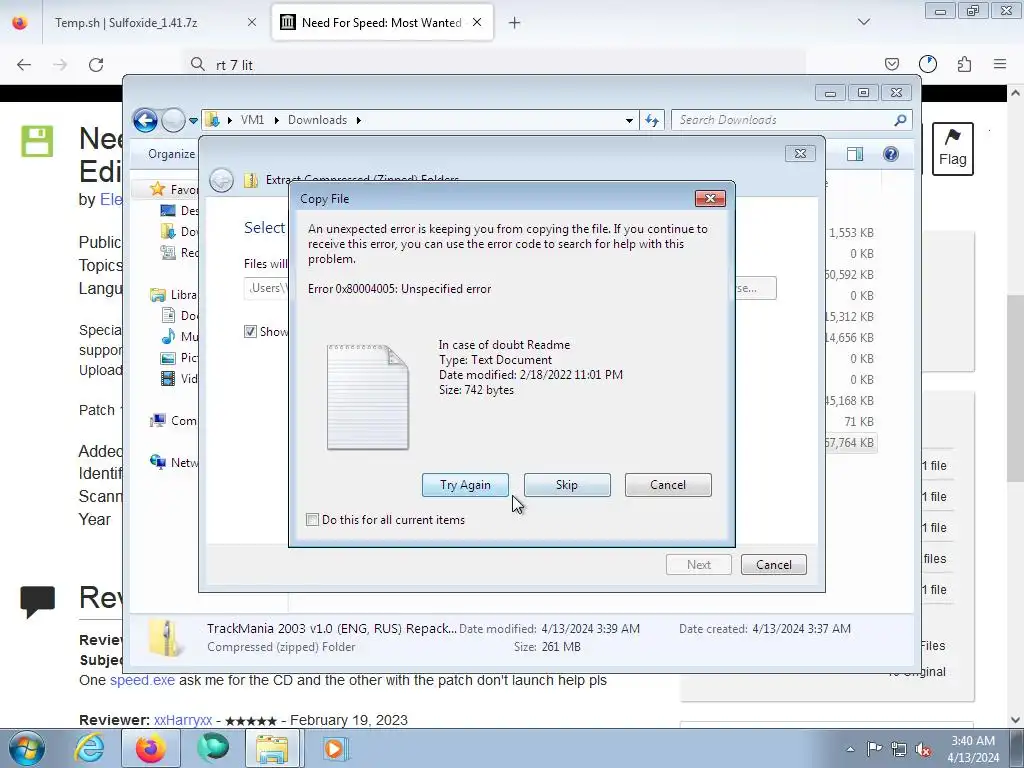The image size is (1024, 768).
Task: Switch to Need For Speed browser tab
Action: pyautogui.click(x=381, y=23)
